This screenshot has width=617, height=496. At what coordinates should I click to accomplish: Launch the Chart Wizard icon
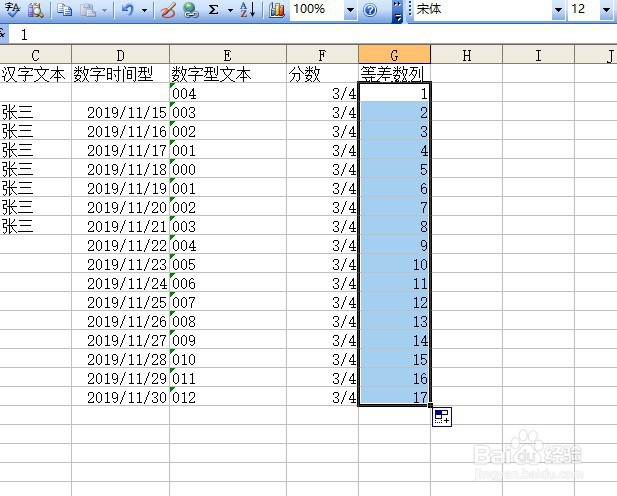pyautogui.click(x=277, y=9)
